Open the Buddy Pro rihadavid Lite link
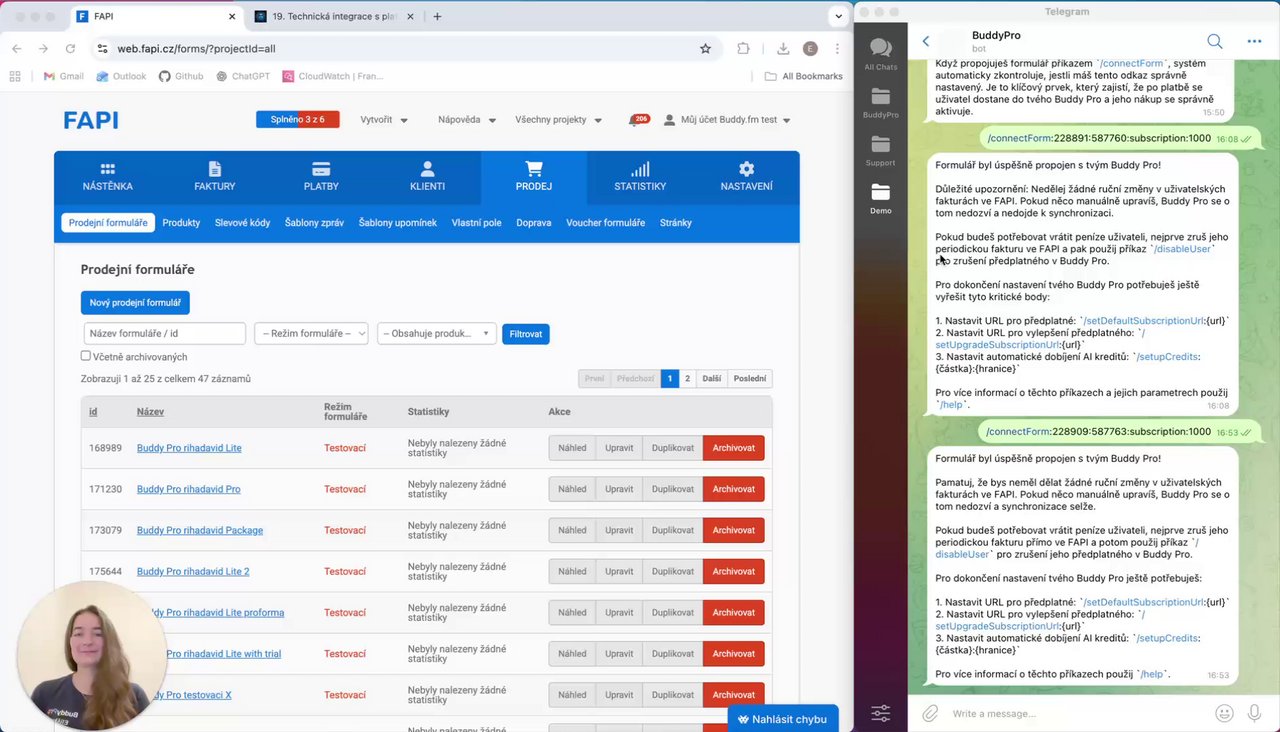 tap(189, 448)
